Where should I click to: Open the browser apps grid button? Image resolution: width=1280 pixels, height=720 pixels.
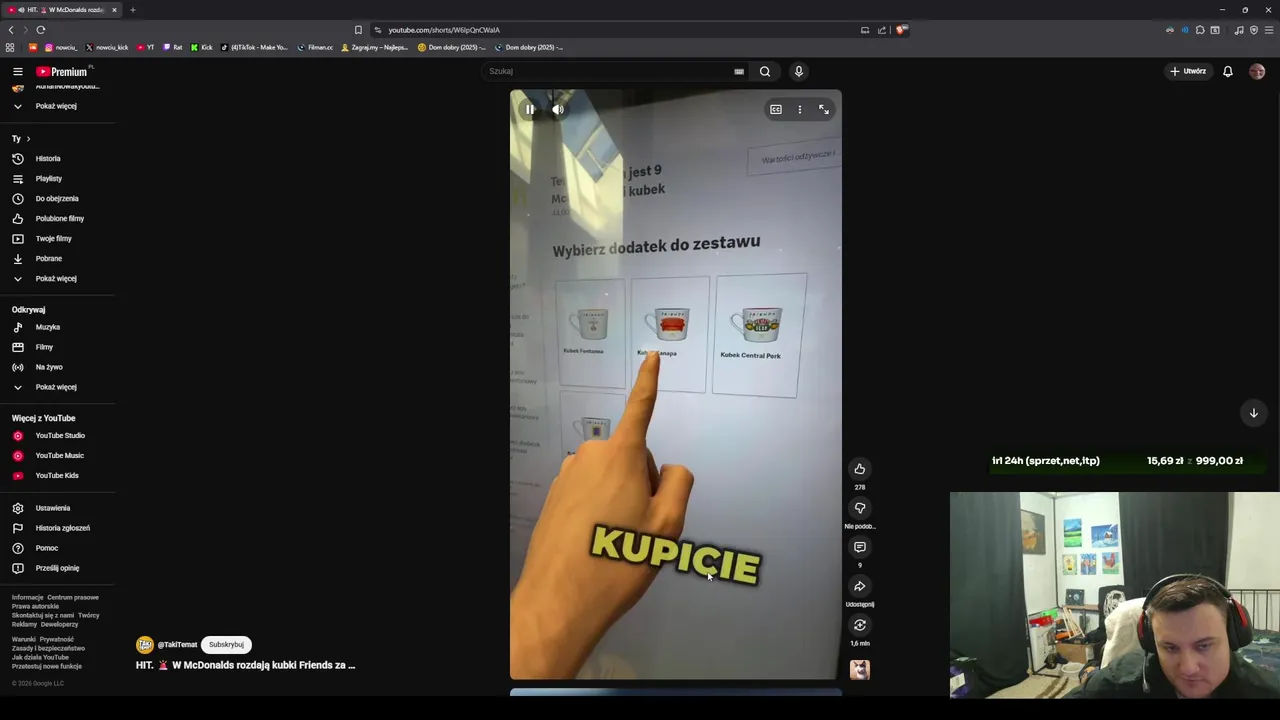tap(10, 47)
